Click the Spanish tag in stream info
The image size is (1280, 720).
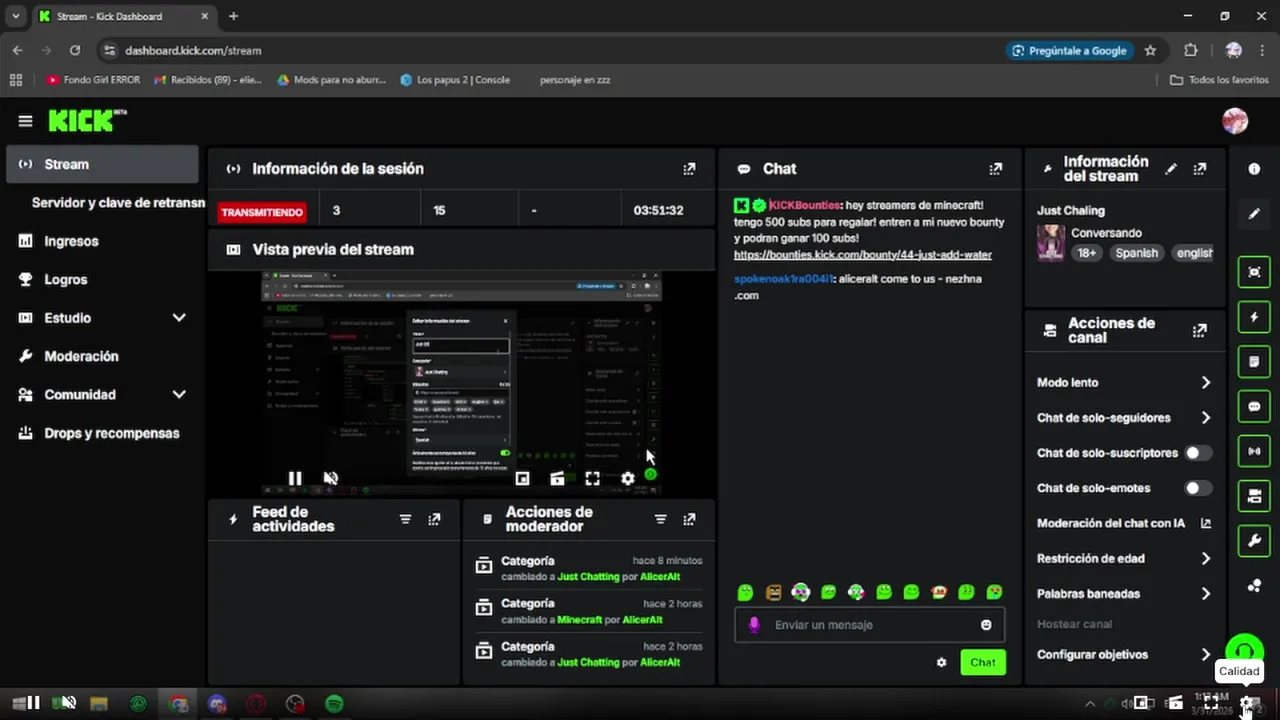tap(1136, 253)
